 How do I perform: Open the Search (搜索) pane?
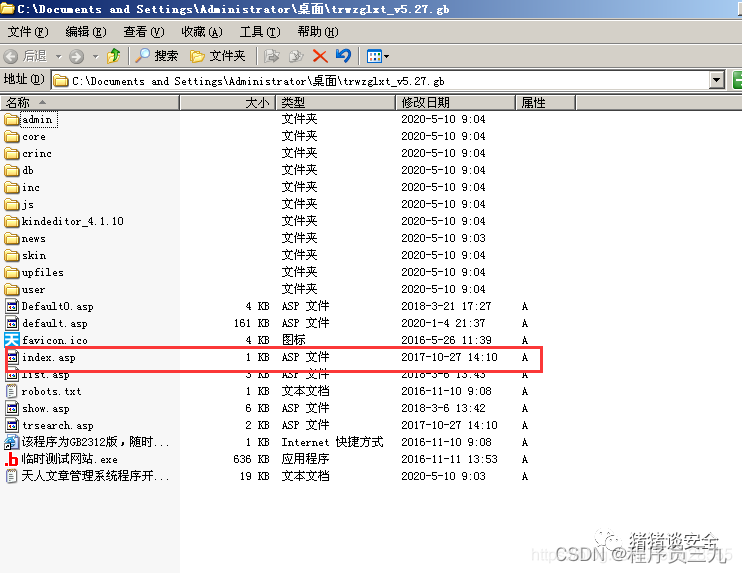tap(156, 56)
